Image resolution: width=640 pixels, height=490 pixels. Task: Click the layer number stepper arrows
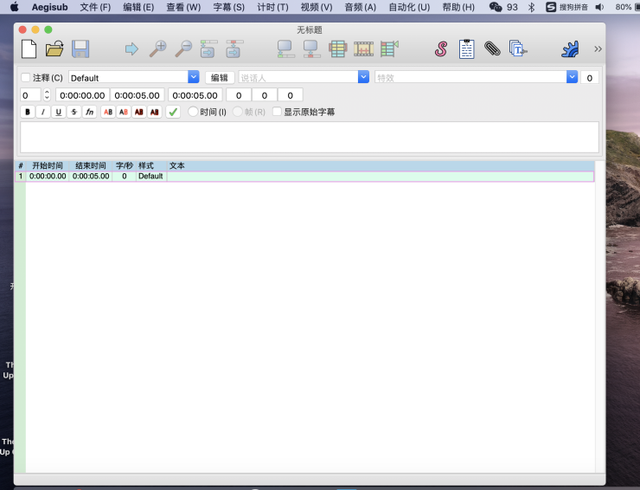point(47,95)
